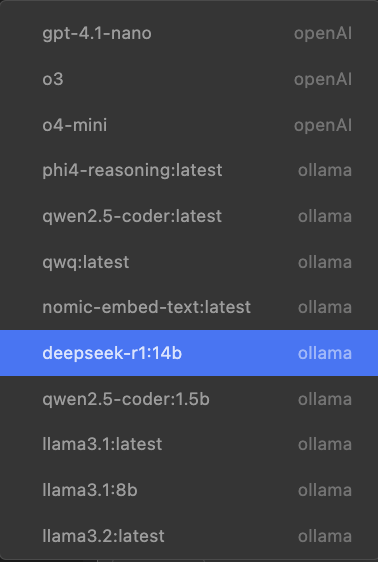Click the ollama label on the llama3.2:latest row

click(x=325, y=536)
